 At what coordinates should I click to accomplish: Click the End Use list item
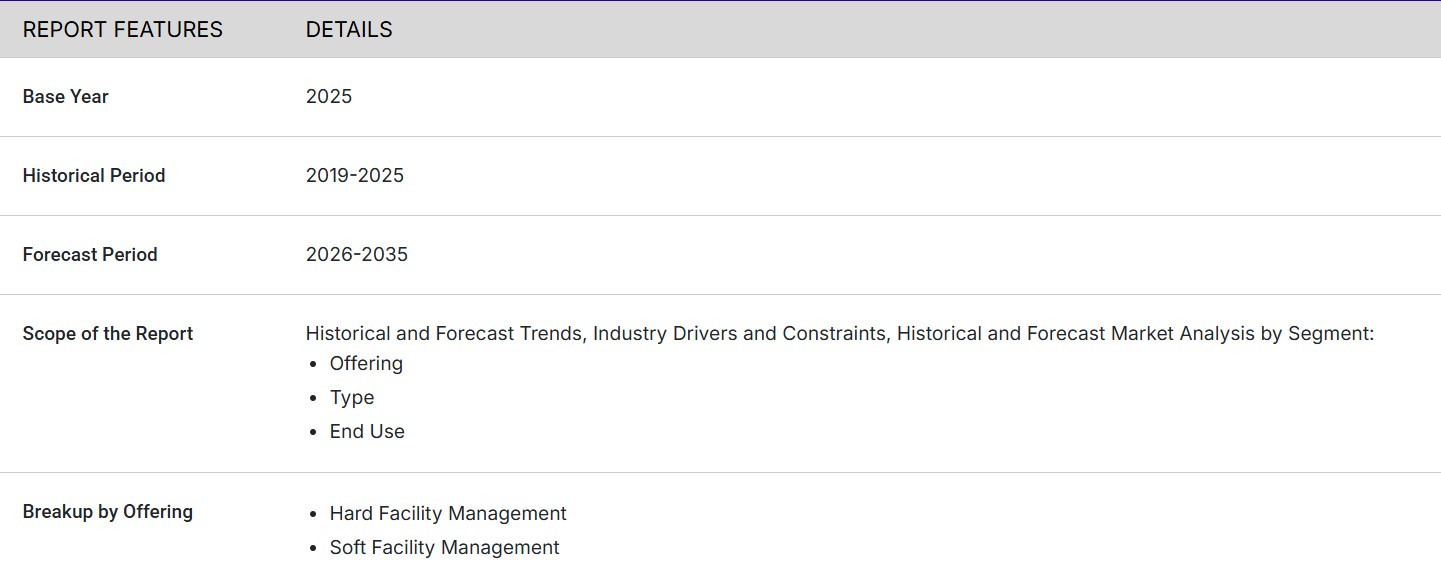point(367,432)
